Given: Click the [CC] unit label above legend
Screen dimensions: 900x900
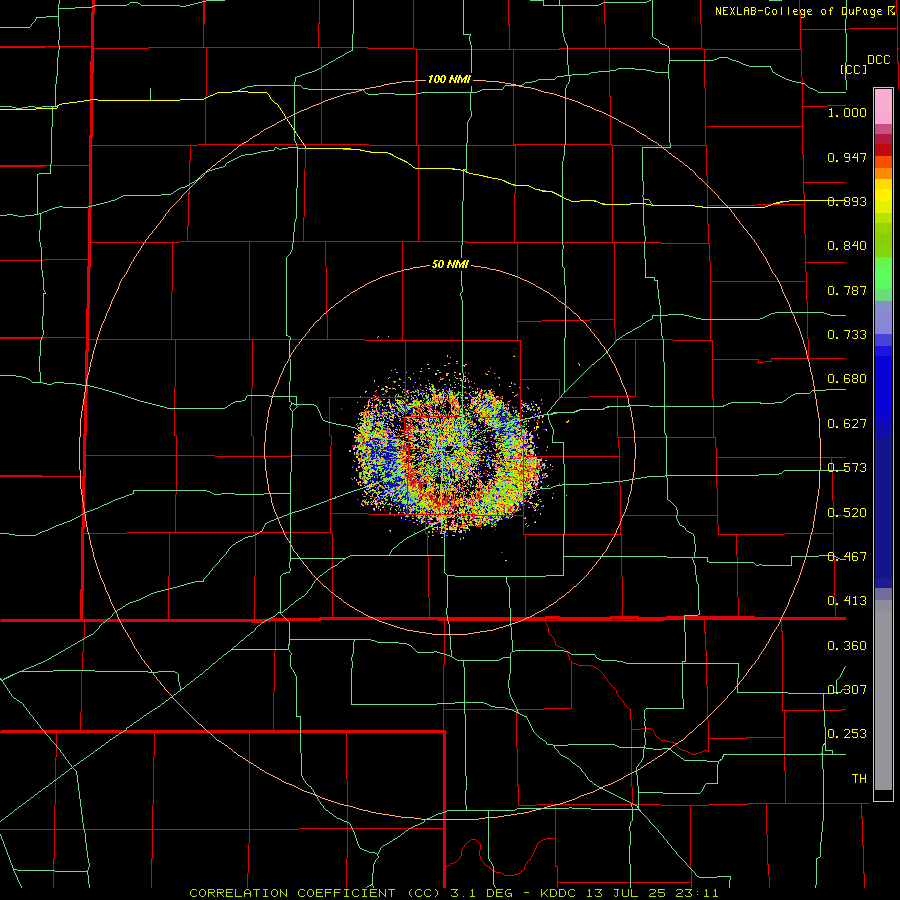Looking at the screenshot, I should 854,69.
